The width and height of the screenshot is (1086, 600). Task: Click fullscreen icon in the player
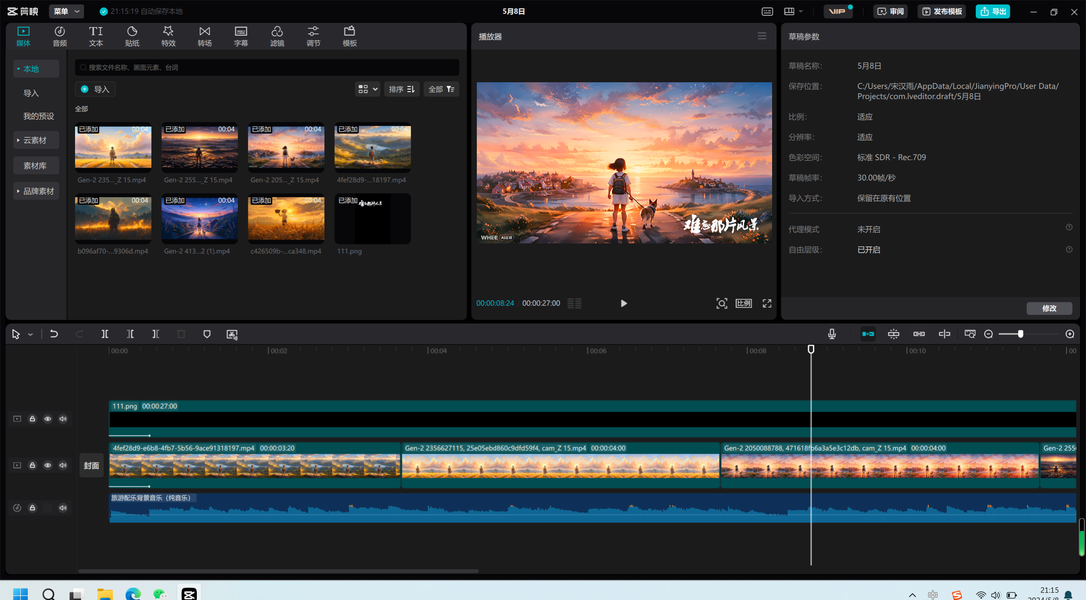[767, 303]
